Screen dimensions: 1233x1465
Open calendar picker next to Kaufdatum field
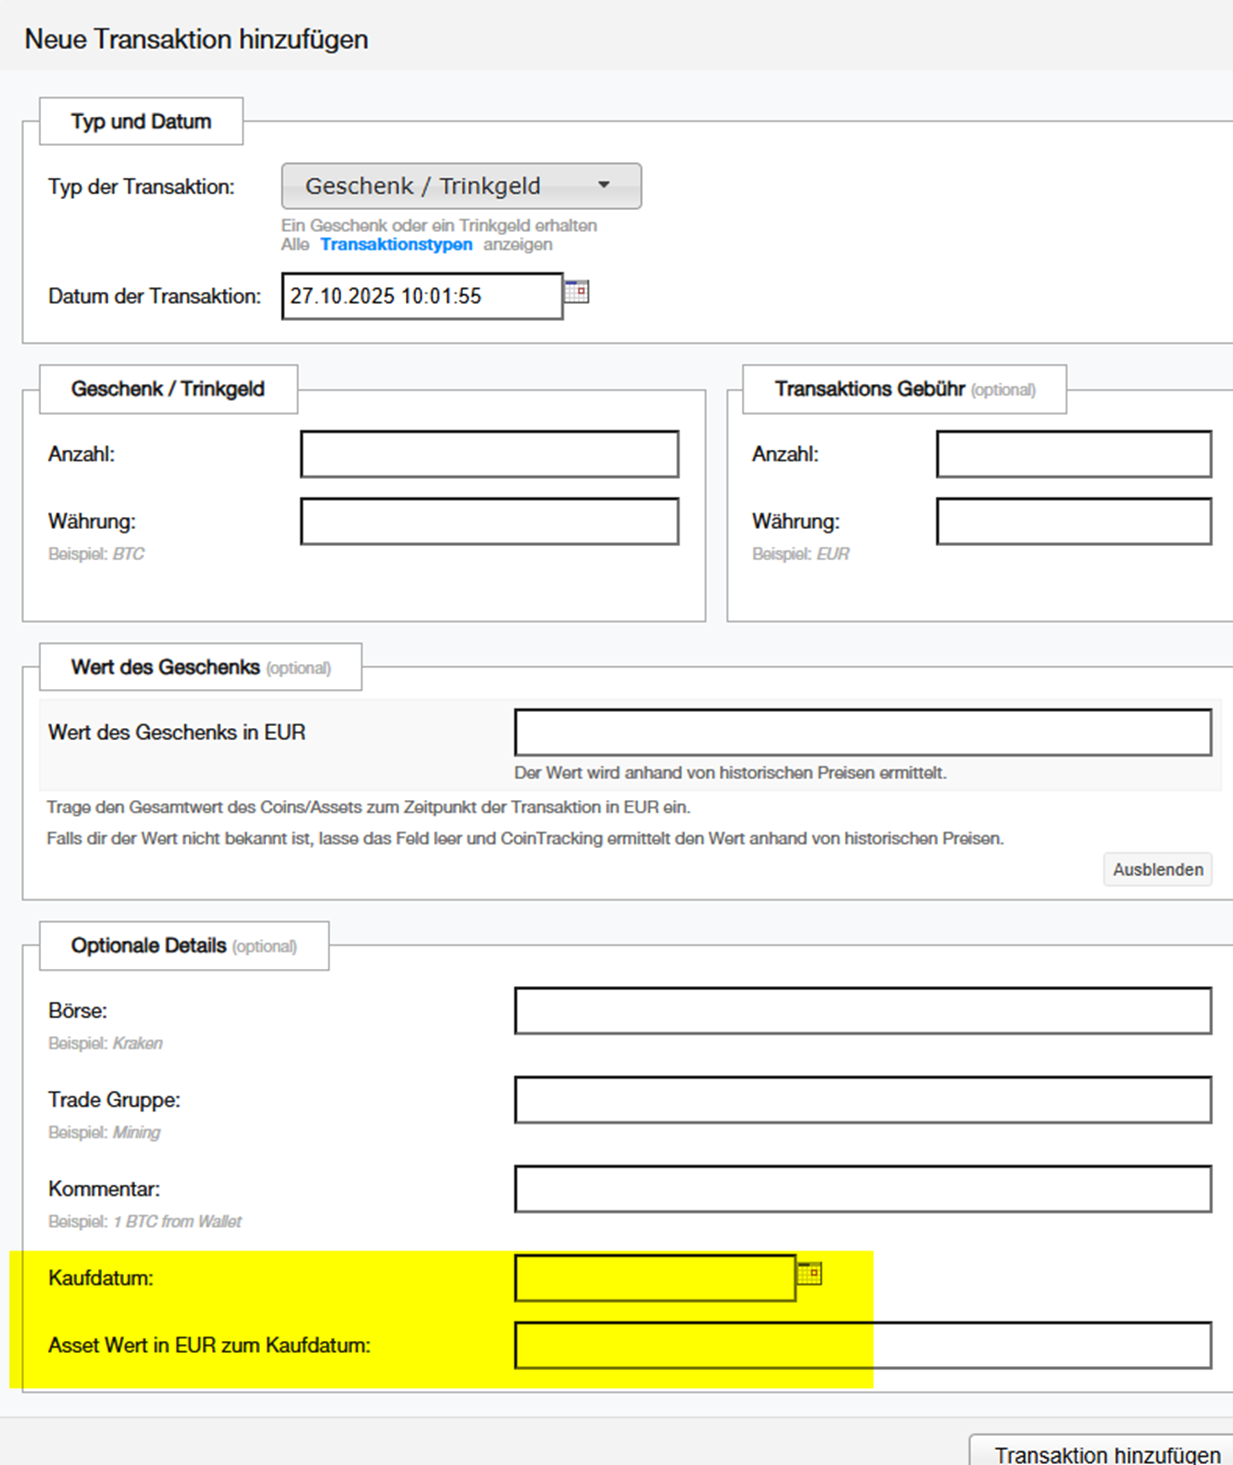[x=810, y=1273]
